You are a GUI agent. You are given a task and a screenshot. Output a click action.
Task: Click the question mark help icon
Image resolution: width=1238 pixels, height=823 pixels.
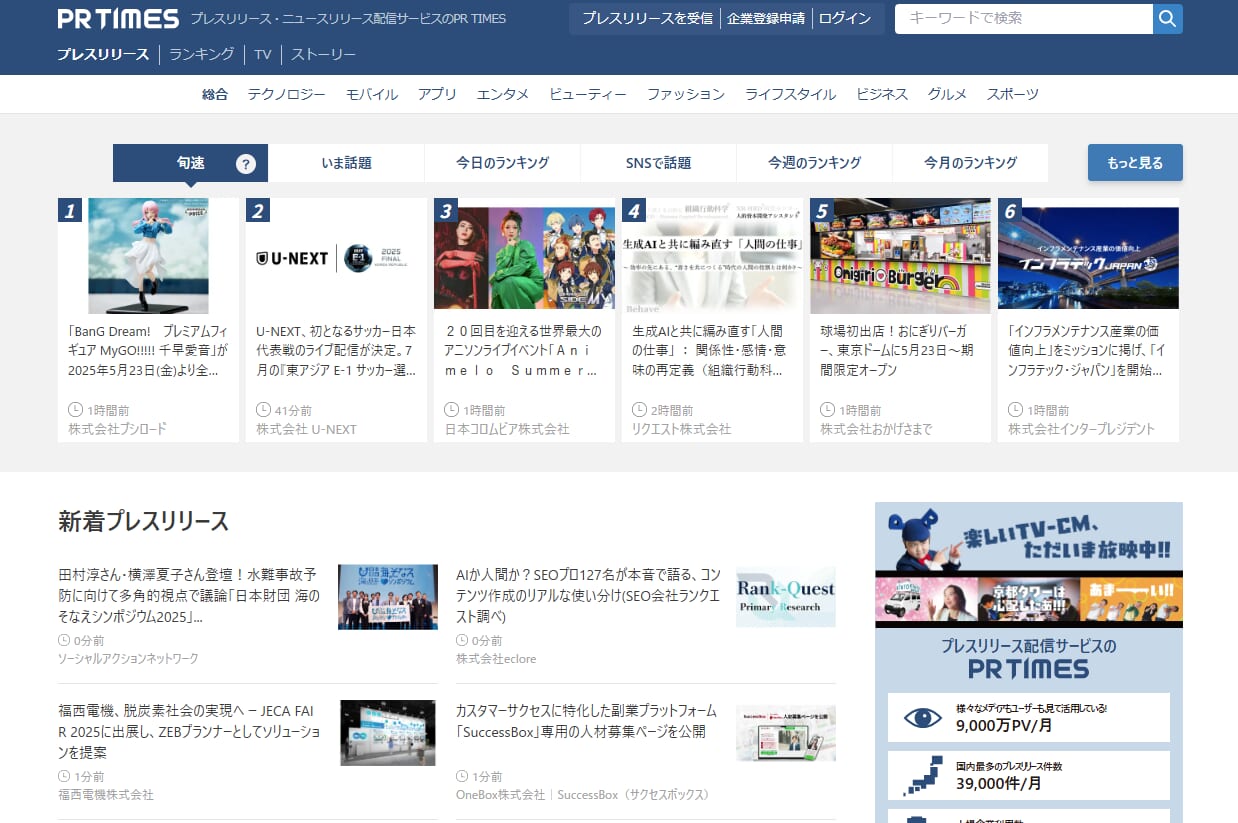[246, 164]
